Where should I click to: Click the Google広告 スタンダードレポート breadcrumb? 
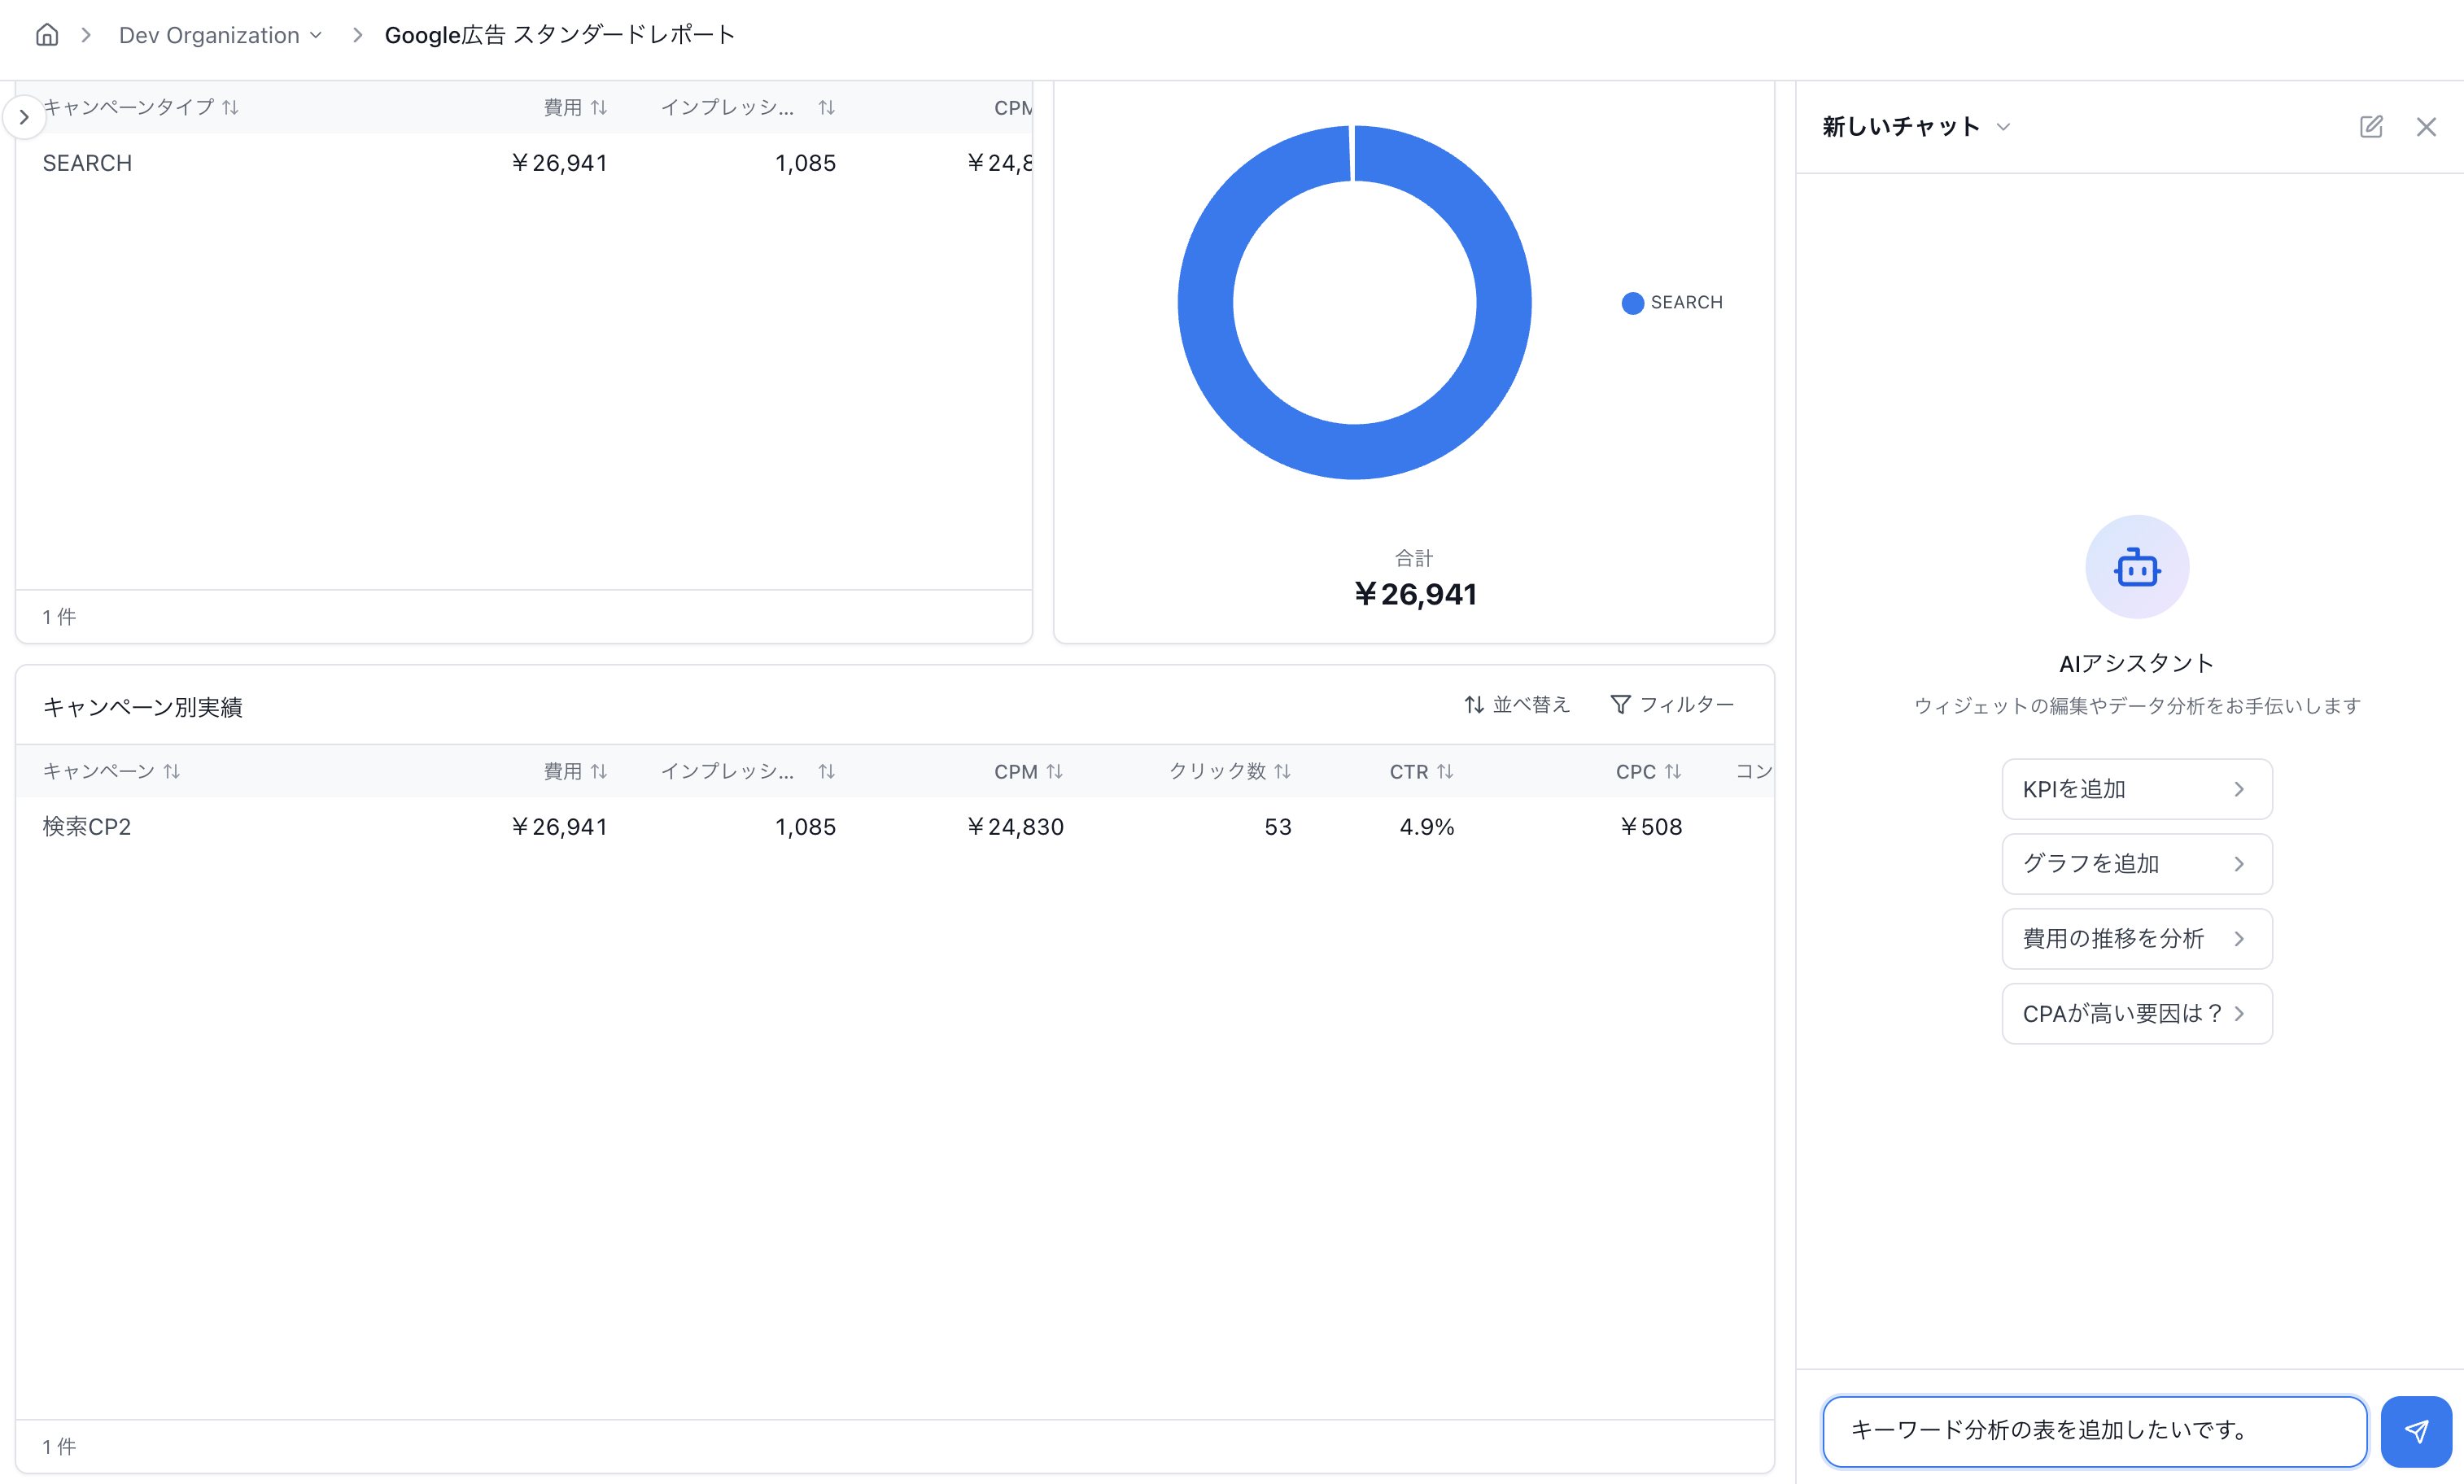pos(560,35)
